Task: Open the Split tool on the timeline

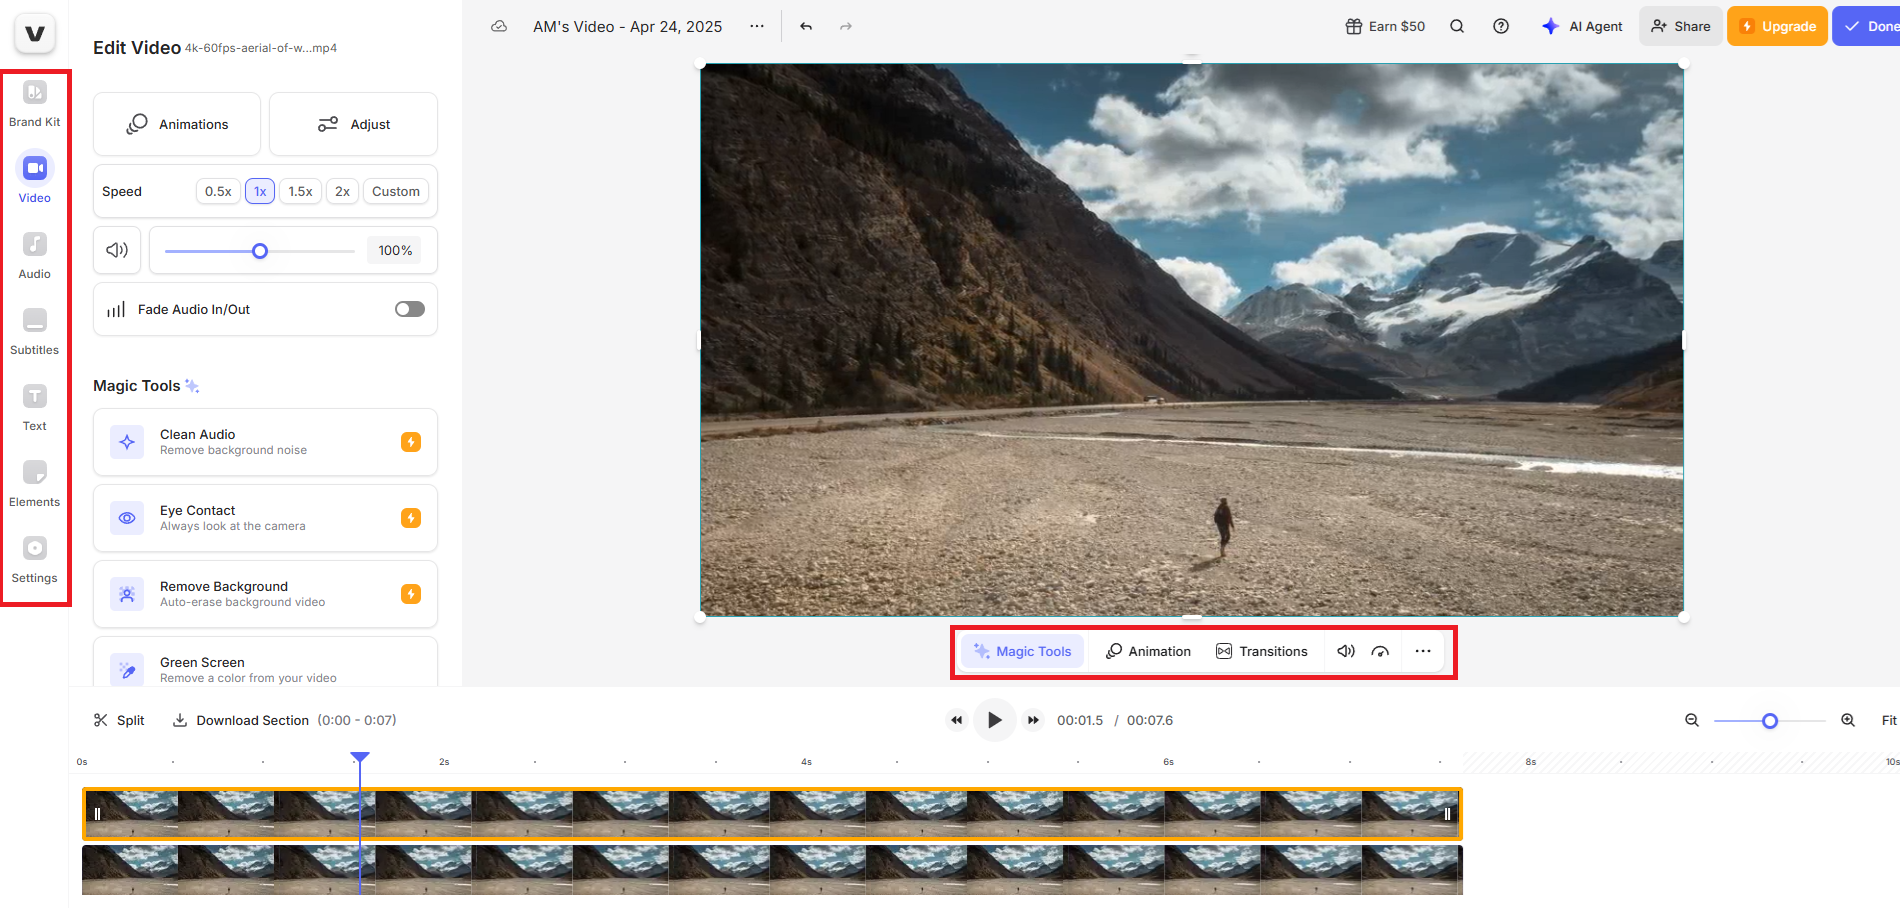Action: coord(118,720)
